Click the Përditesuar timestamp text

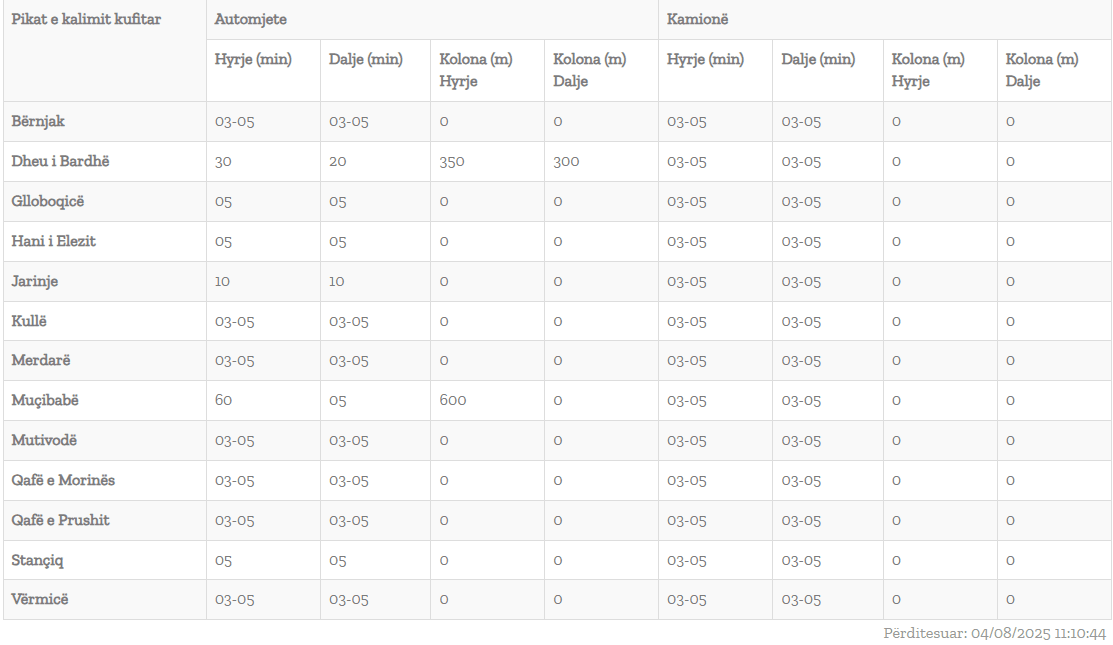[994, 633]
